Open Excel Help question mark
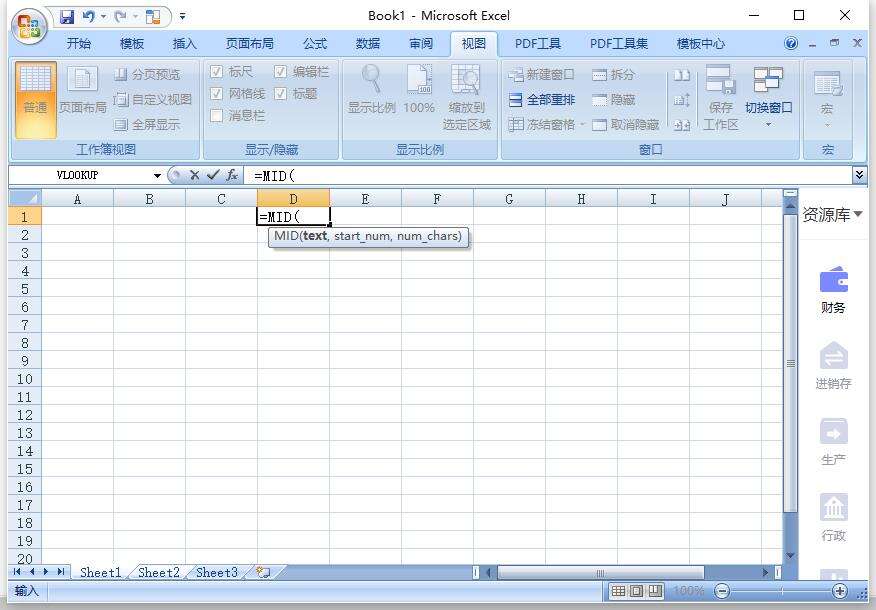 (x=791, y=43)
